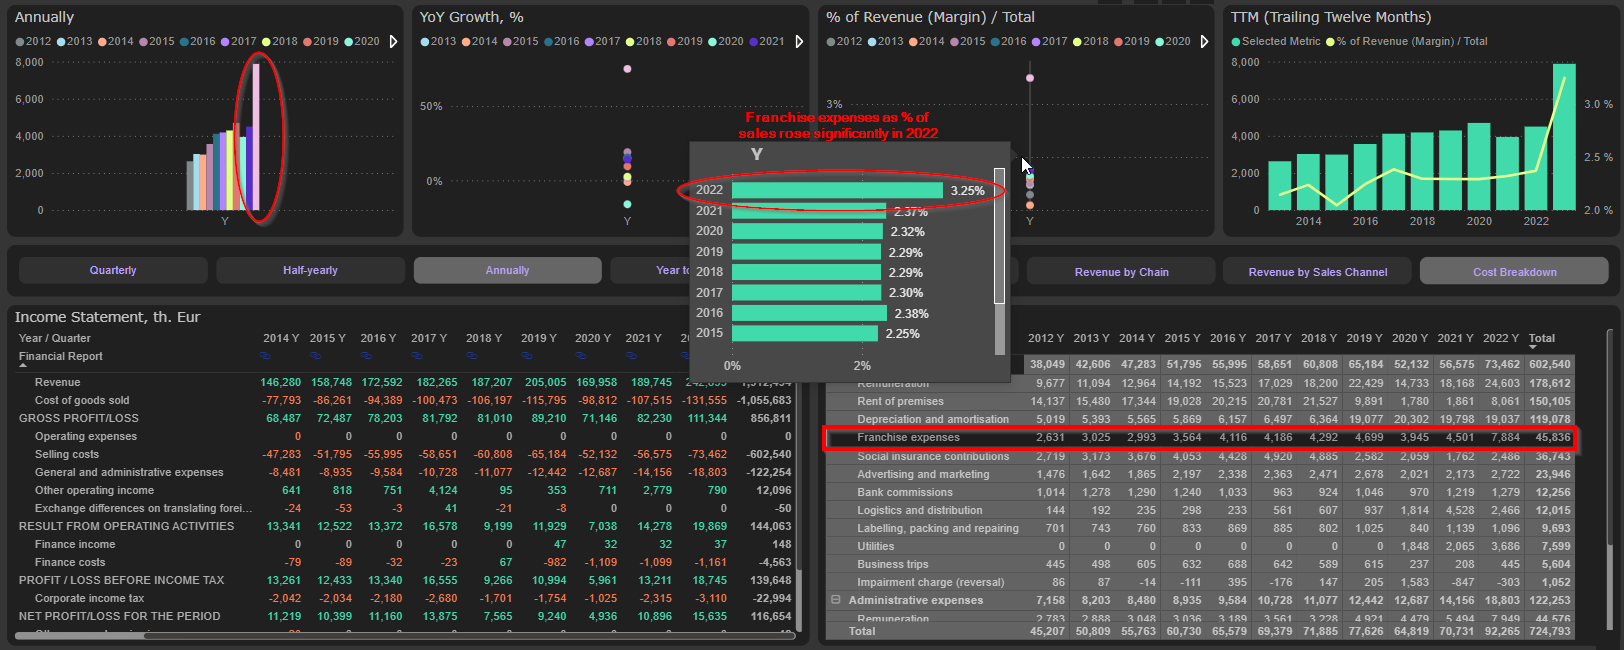Click the sort indicator below Total column header

click(x=1533, y=348)
